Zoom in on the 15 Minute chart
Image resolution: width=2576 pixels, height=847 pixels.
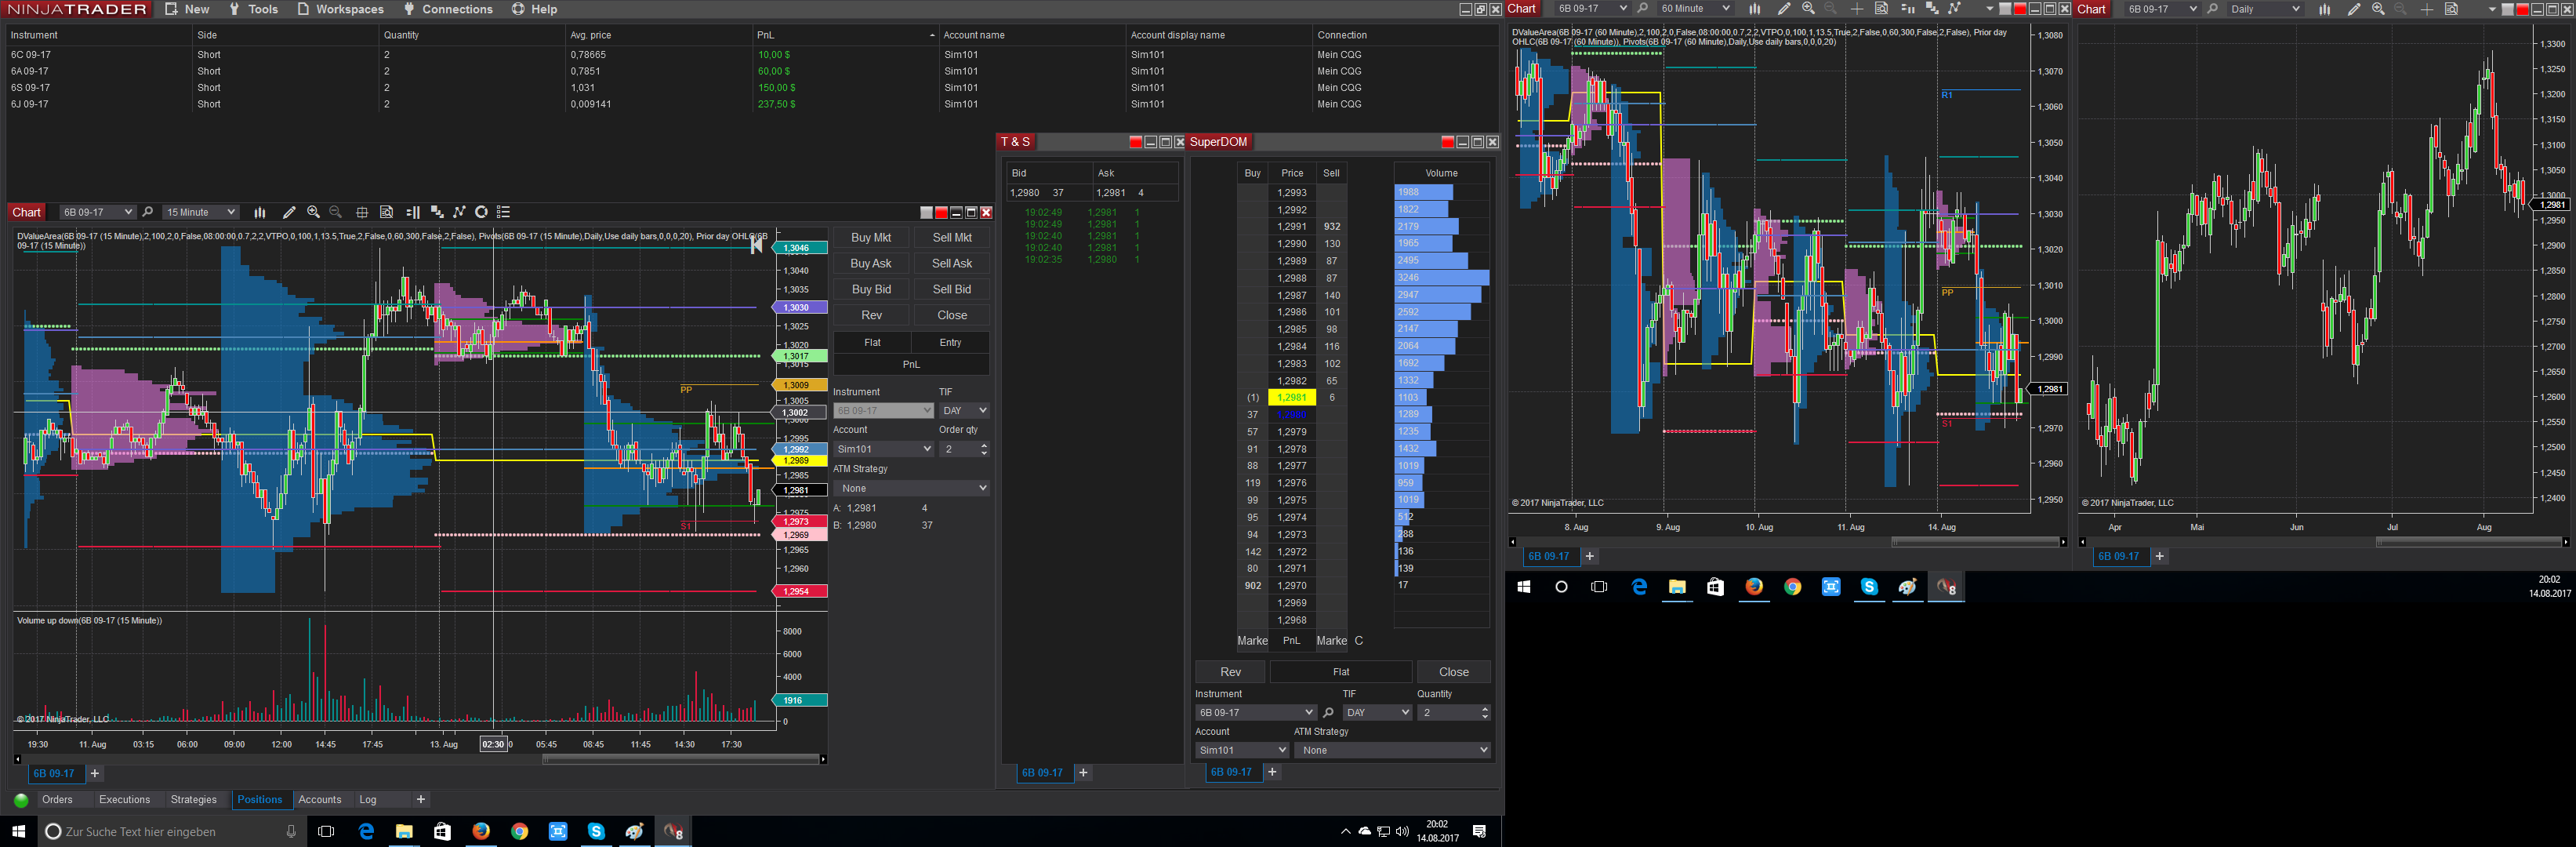(x=313, y=212)
